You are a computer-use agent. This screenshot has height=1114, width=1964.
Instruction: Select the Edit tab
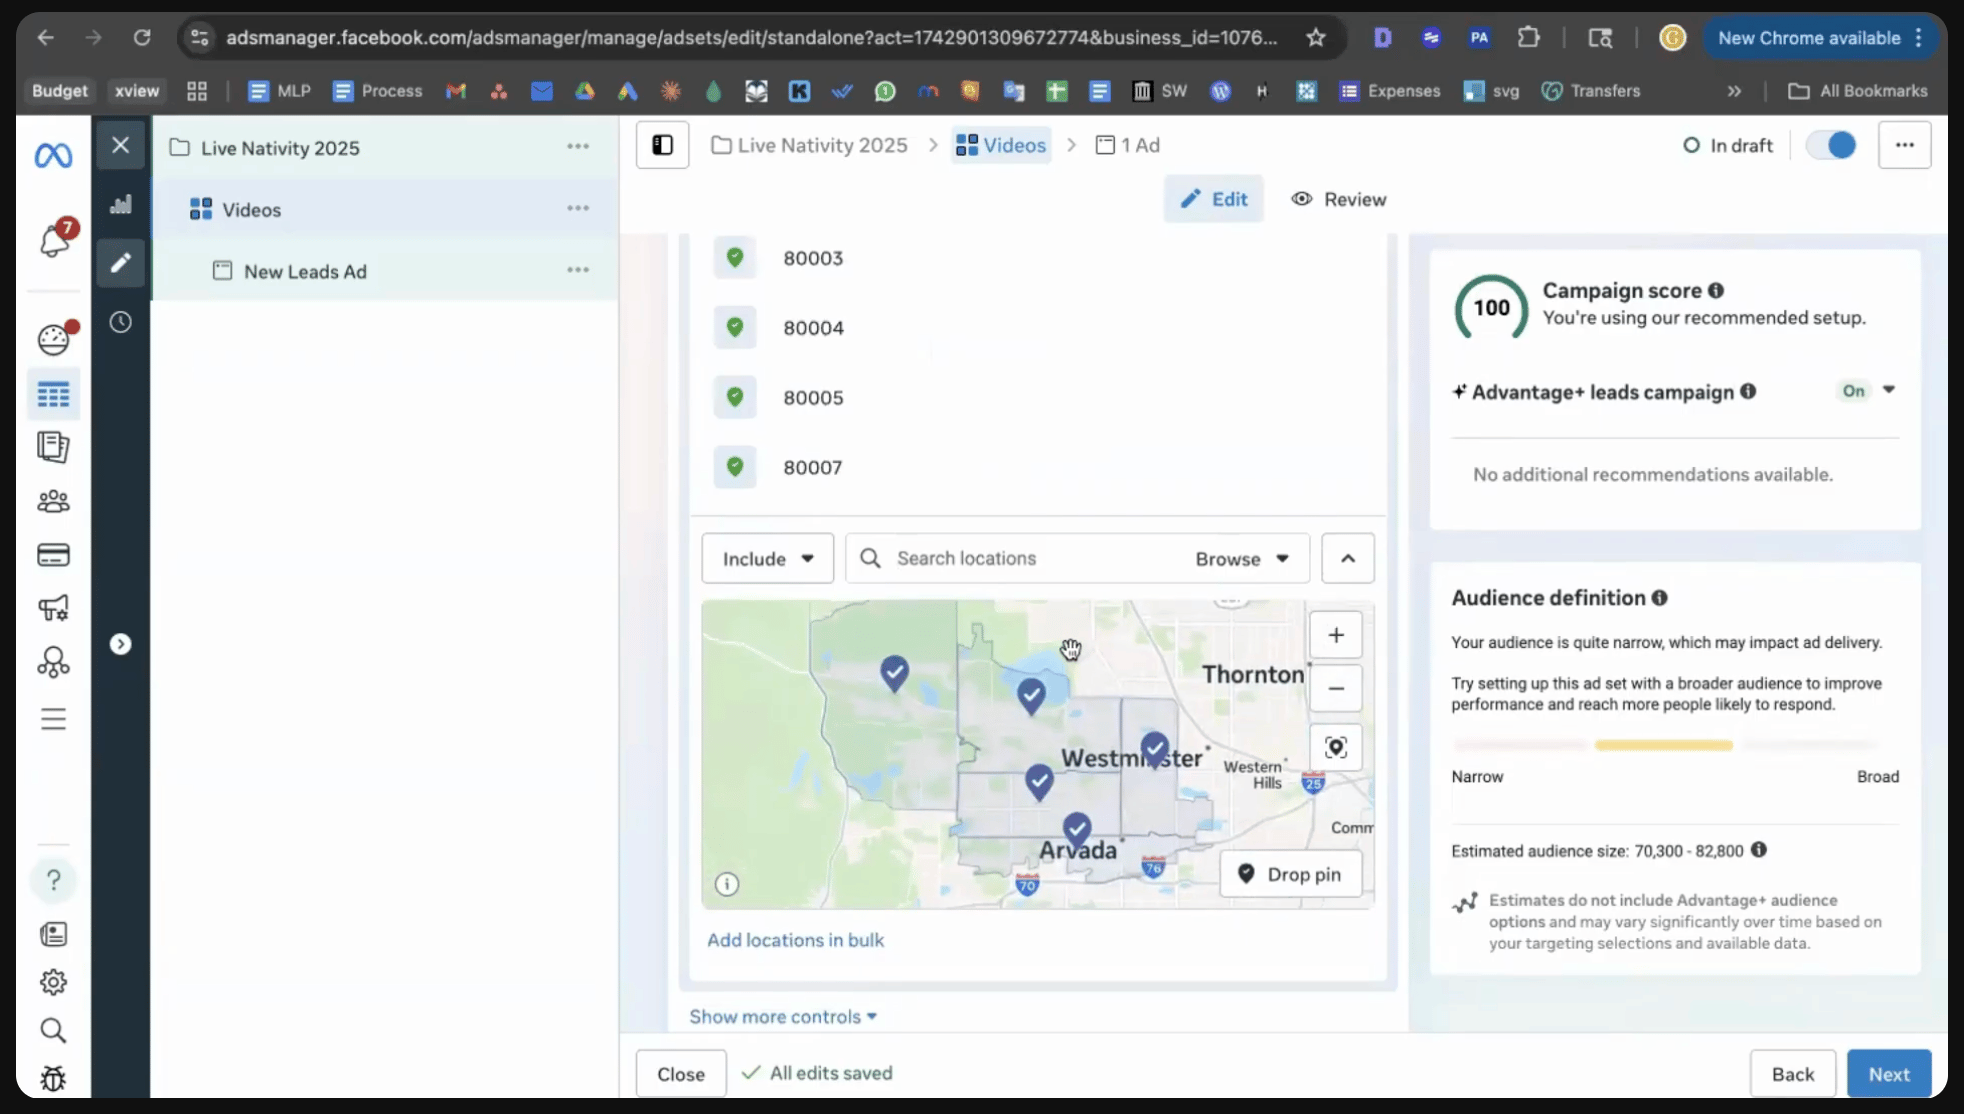pos(1213,199)
